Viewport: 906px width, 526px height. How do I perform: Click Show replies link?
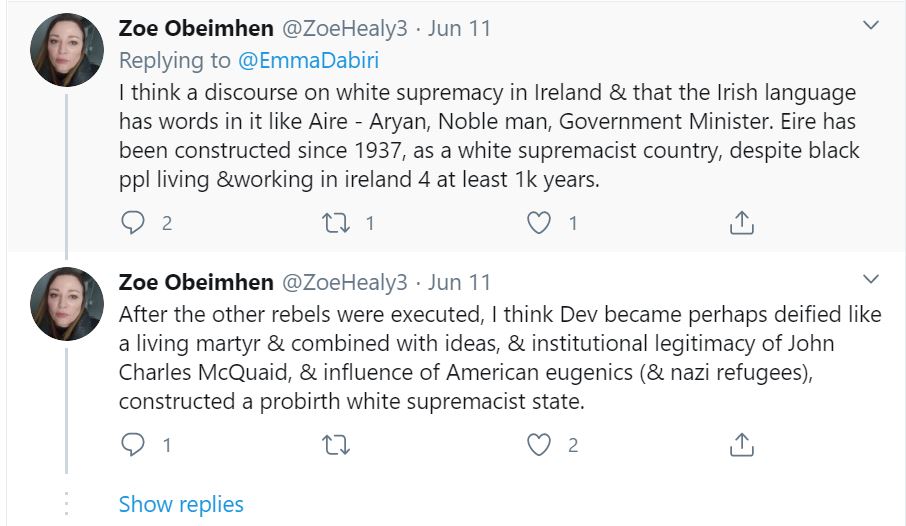tap(181, 504)
